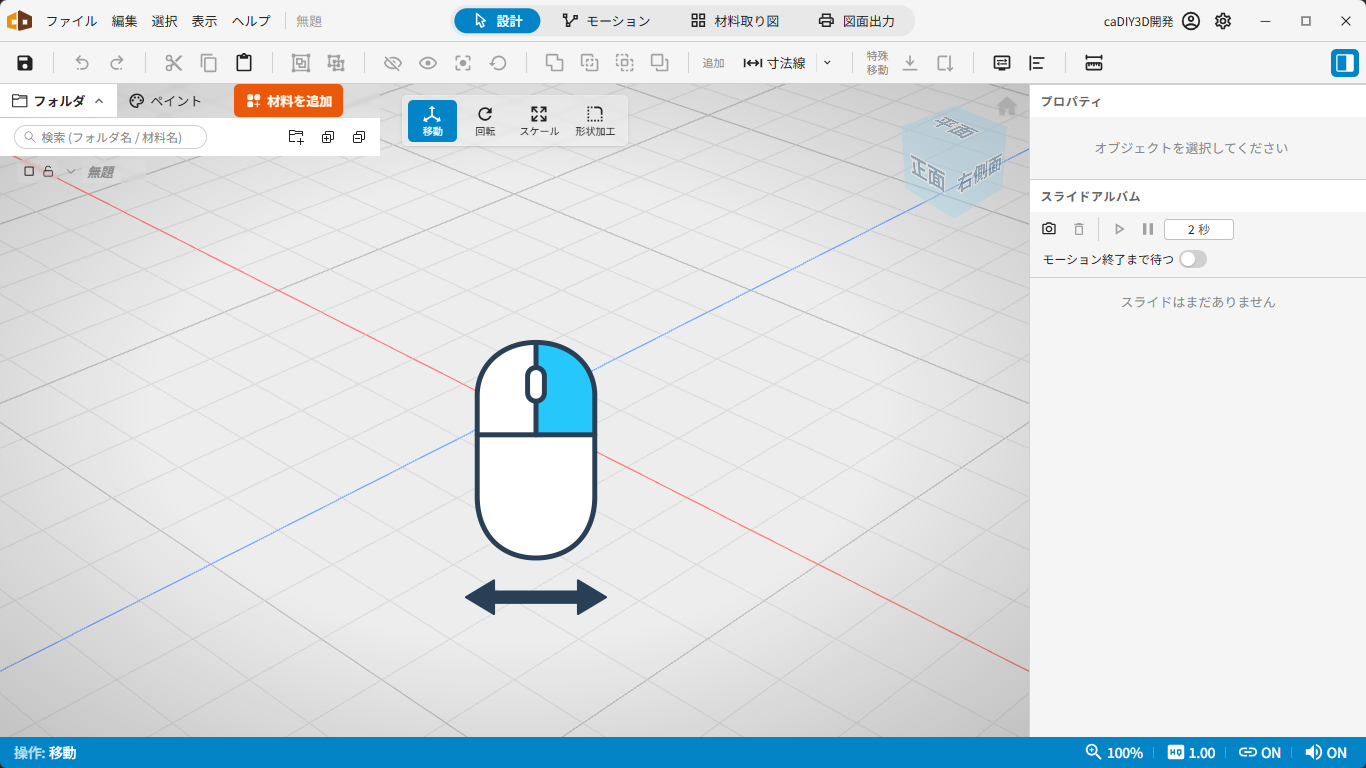This screenshot has height=768, width=1366.
Task: Click the 右側面 face of view cube
Action: point(980,175)
